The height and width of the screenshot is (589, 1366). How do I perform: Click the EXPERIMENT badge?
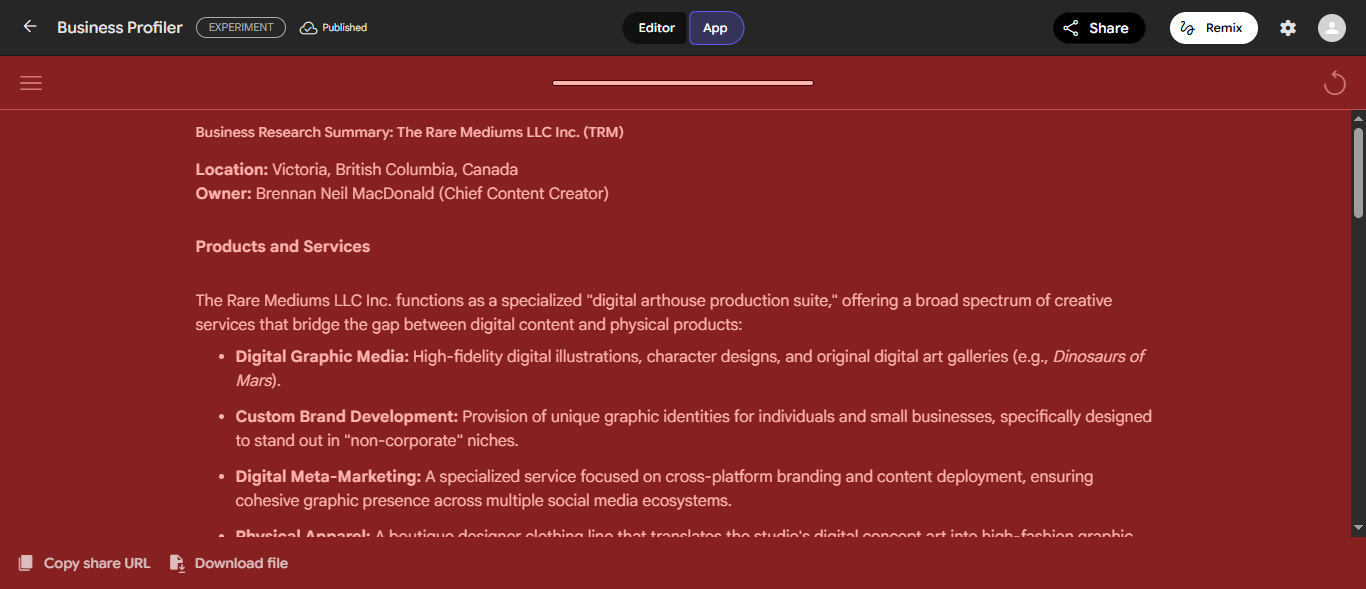coord(241,28)
